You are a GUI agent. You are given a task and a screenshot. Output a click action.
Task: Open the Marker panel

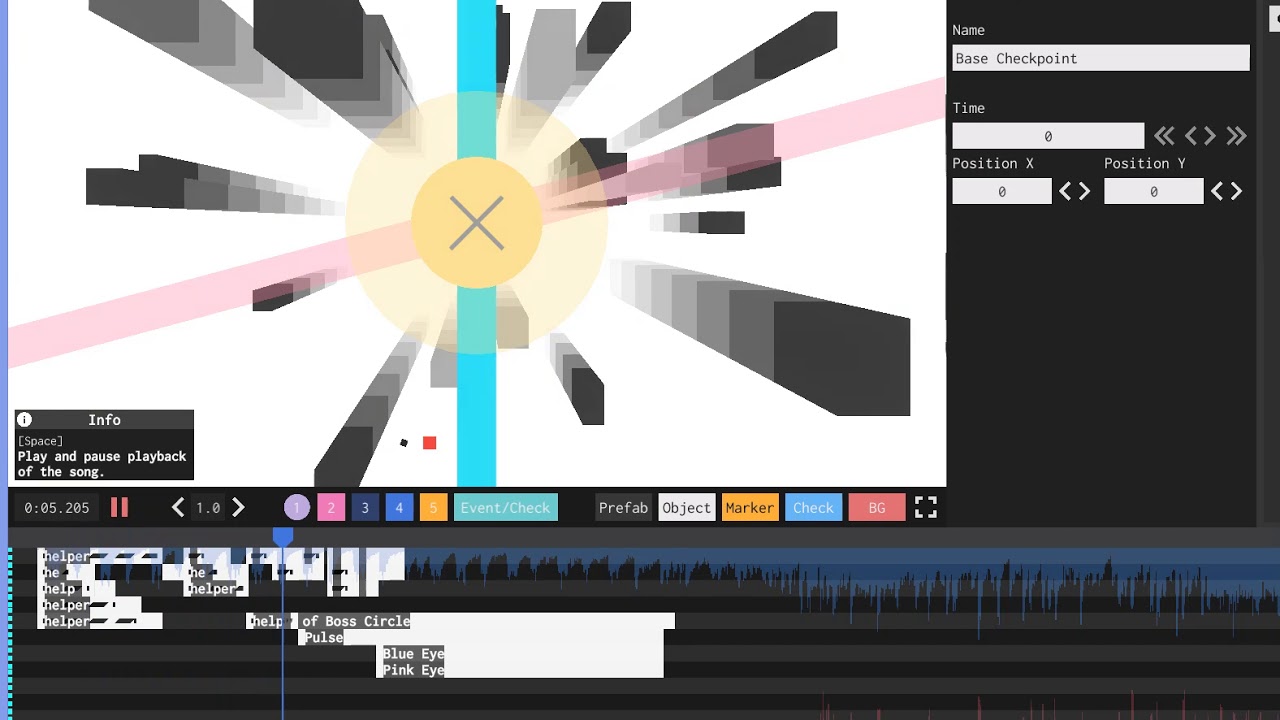coord(749,508)
